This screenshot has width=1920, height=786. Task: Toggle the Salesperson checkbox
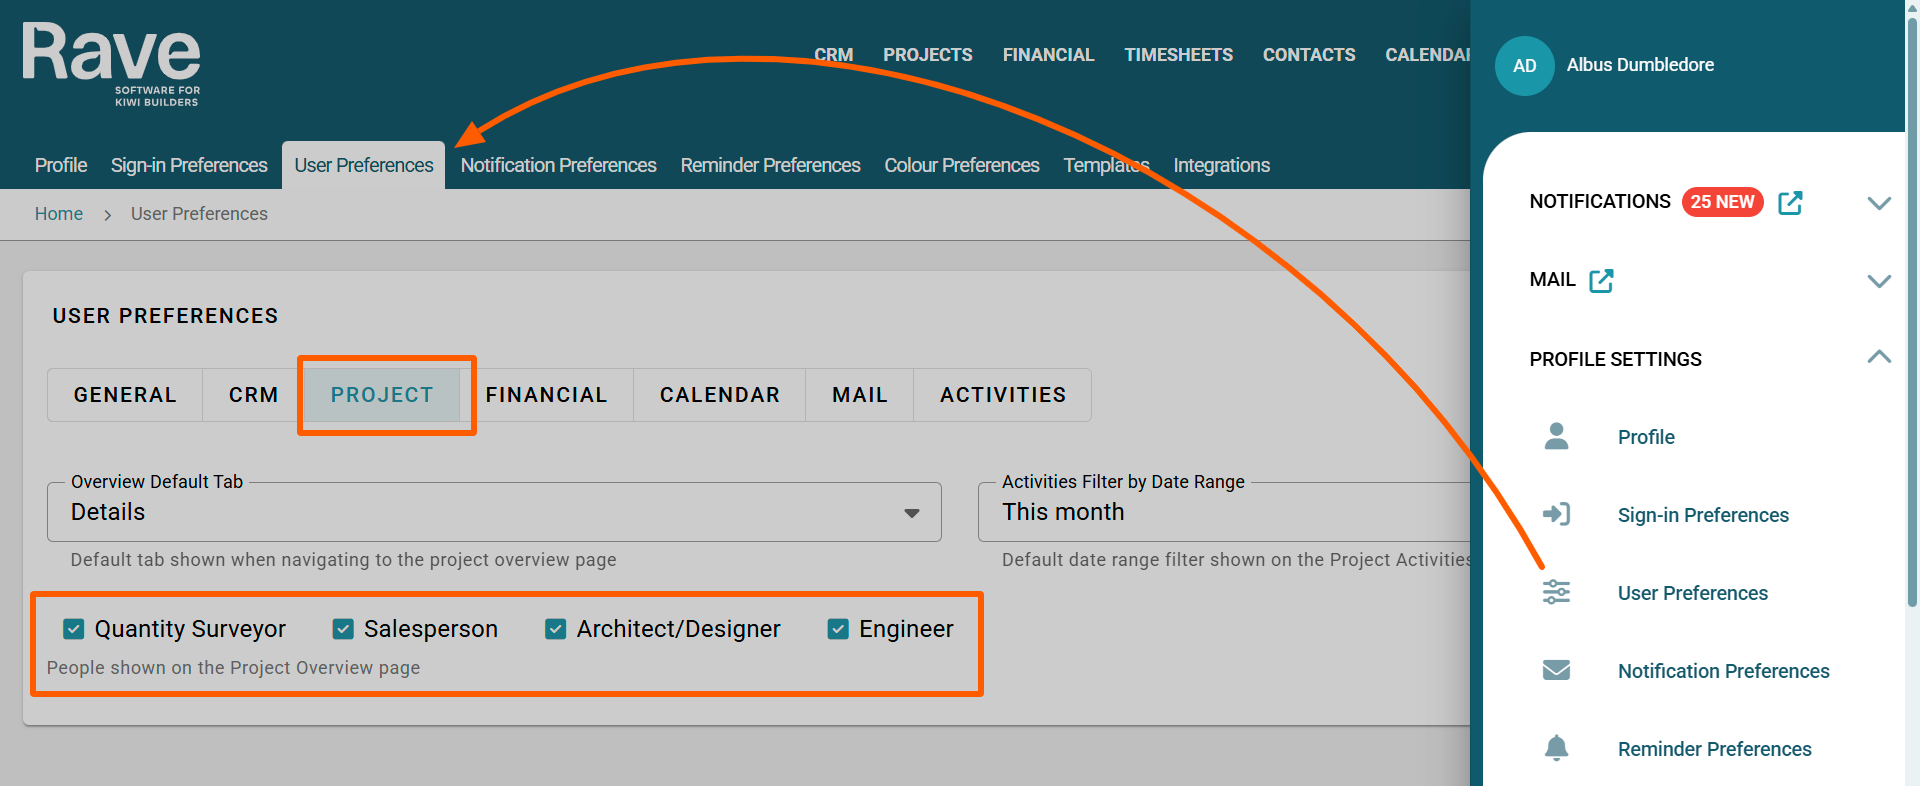(x=343, y=629)
